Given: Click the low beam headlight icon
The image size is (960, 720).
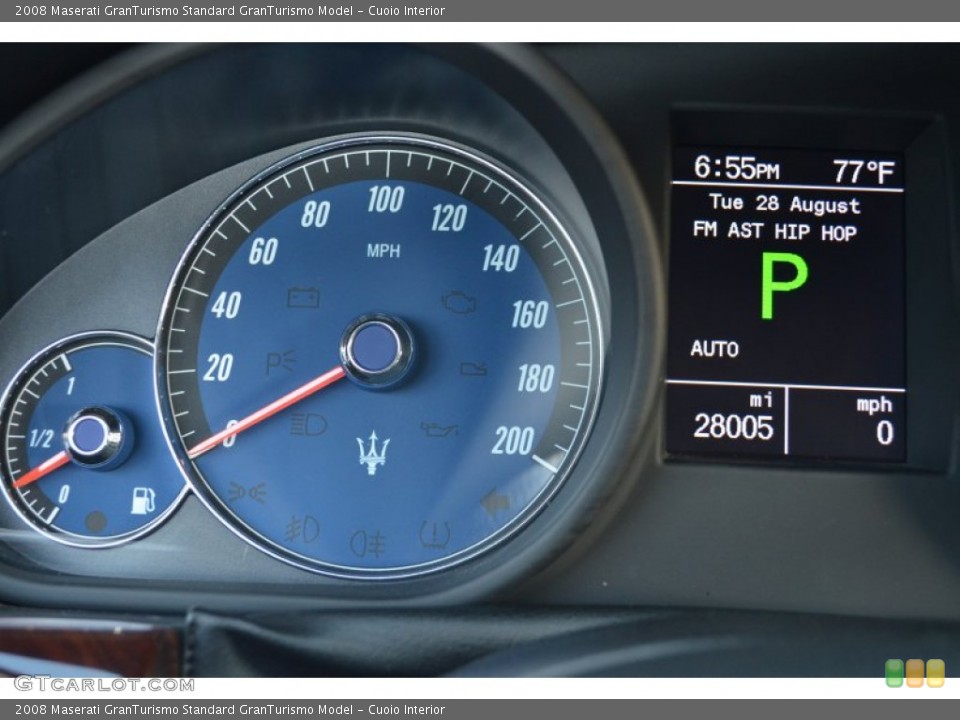Looking at the screenshot, I should point(309,424).
